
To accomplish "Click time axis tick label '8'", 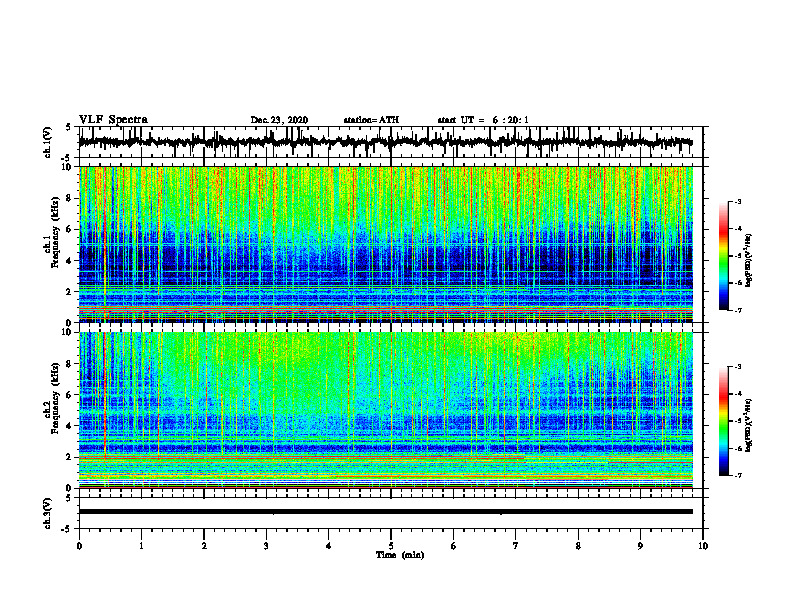I will (x=578, y=546).
